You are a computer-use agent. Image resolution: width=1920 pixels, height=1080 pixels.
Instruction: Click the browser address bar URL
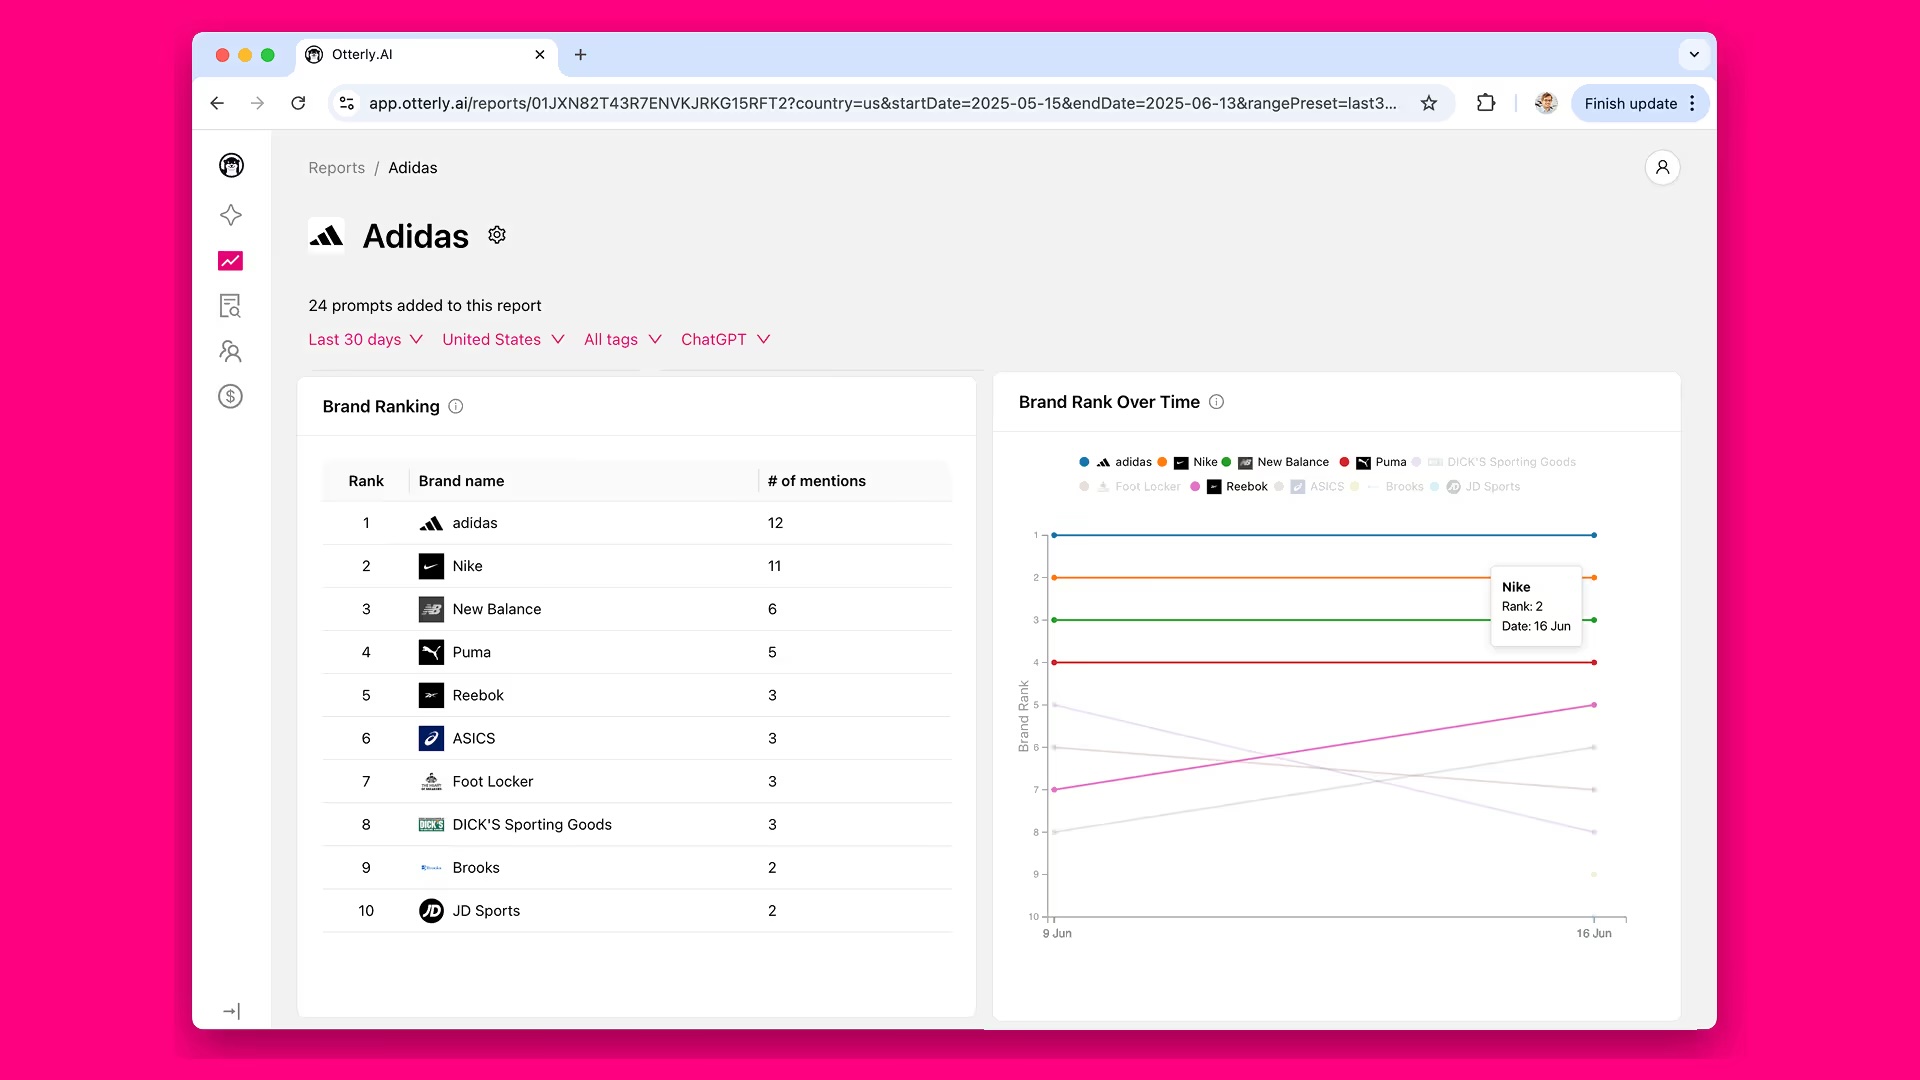tap(880, 104)
